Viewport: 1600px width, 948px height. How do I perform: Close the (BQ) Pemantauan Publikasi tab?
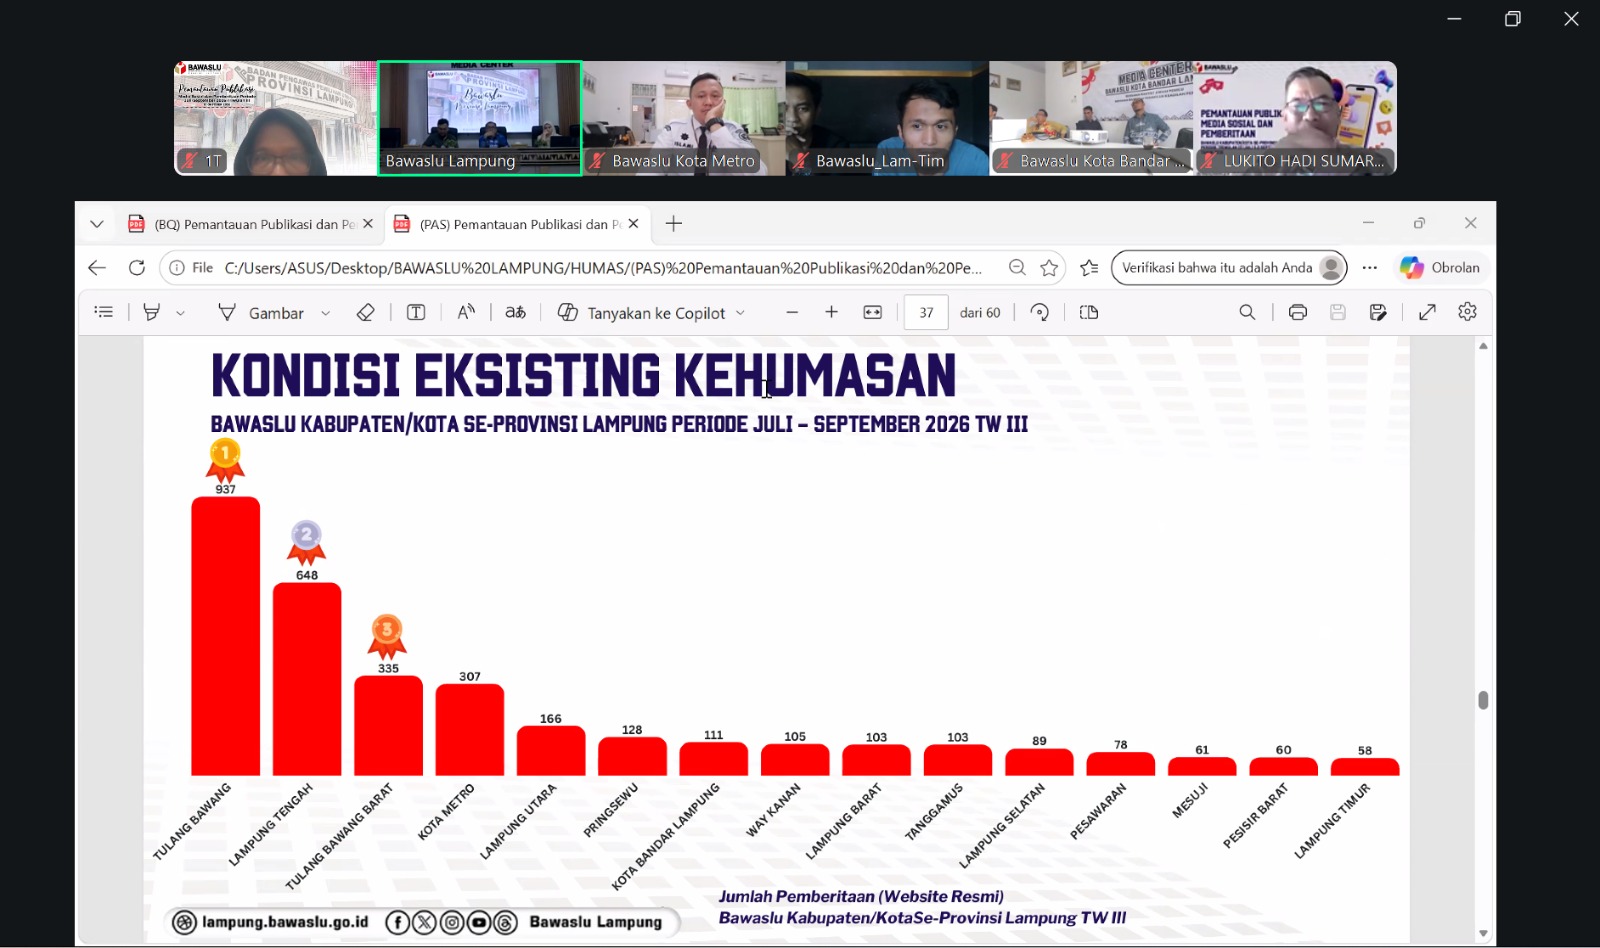[x=368, y=224]
